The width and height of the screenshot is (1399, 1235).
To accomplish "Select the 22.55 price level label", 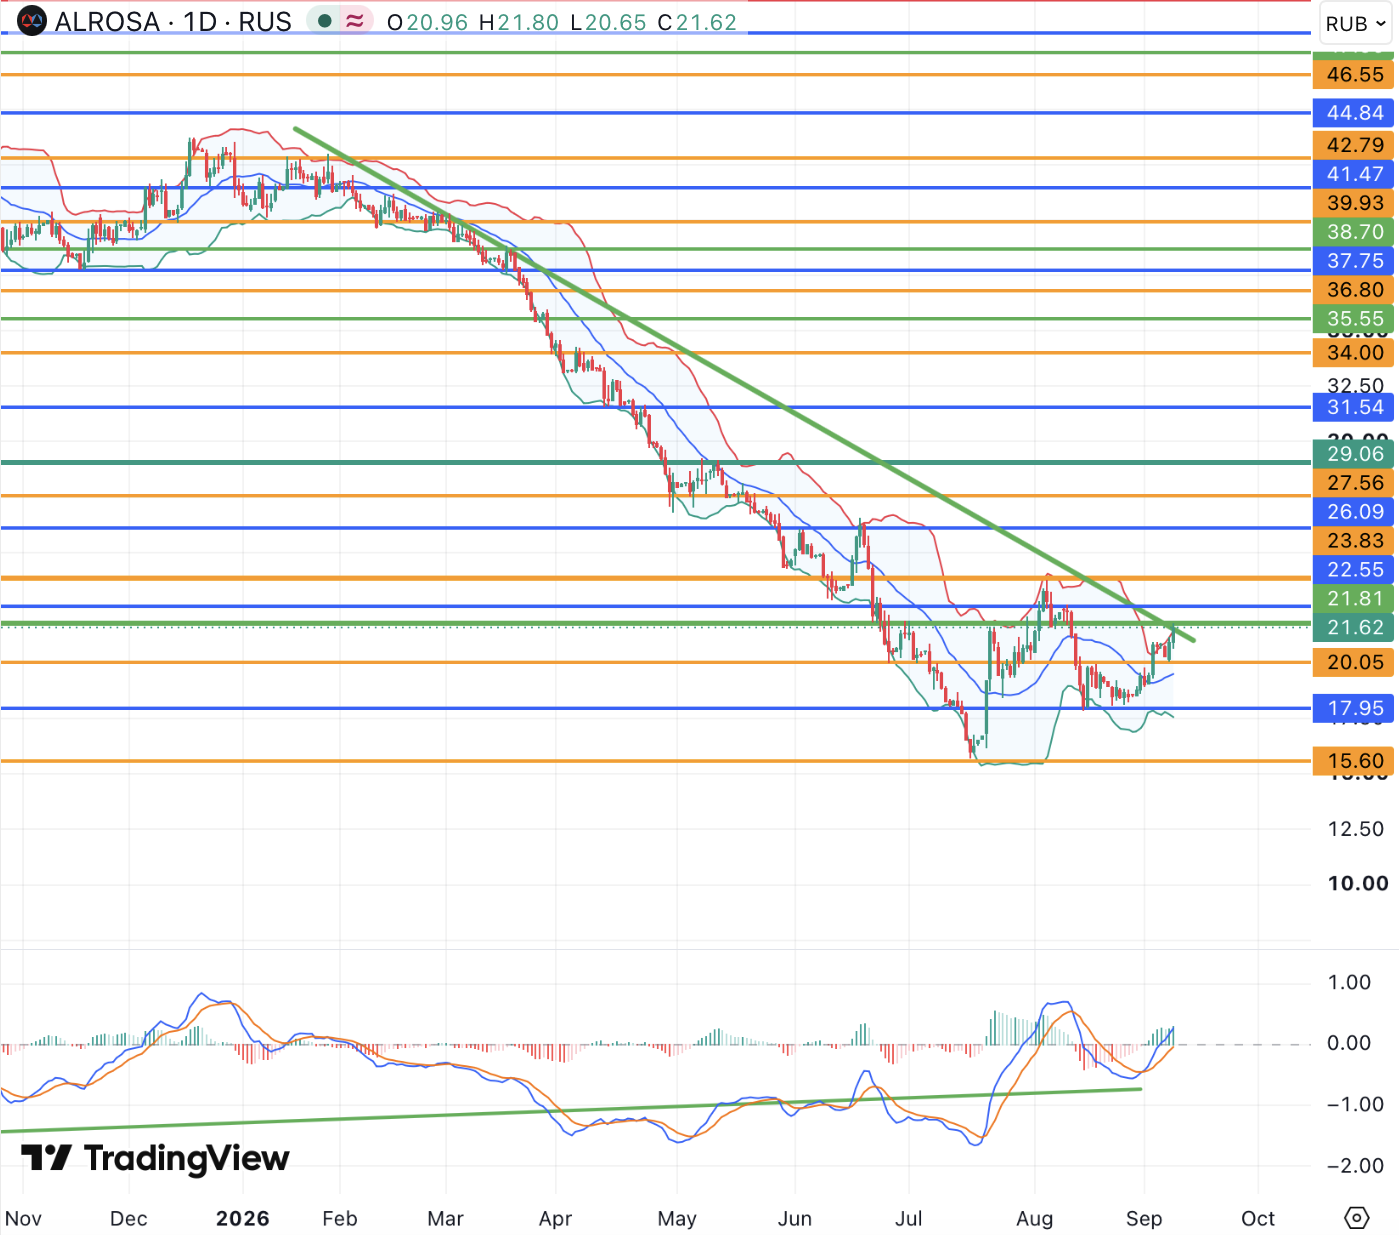I will pyautogui.click(x=1355, y=570).
